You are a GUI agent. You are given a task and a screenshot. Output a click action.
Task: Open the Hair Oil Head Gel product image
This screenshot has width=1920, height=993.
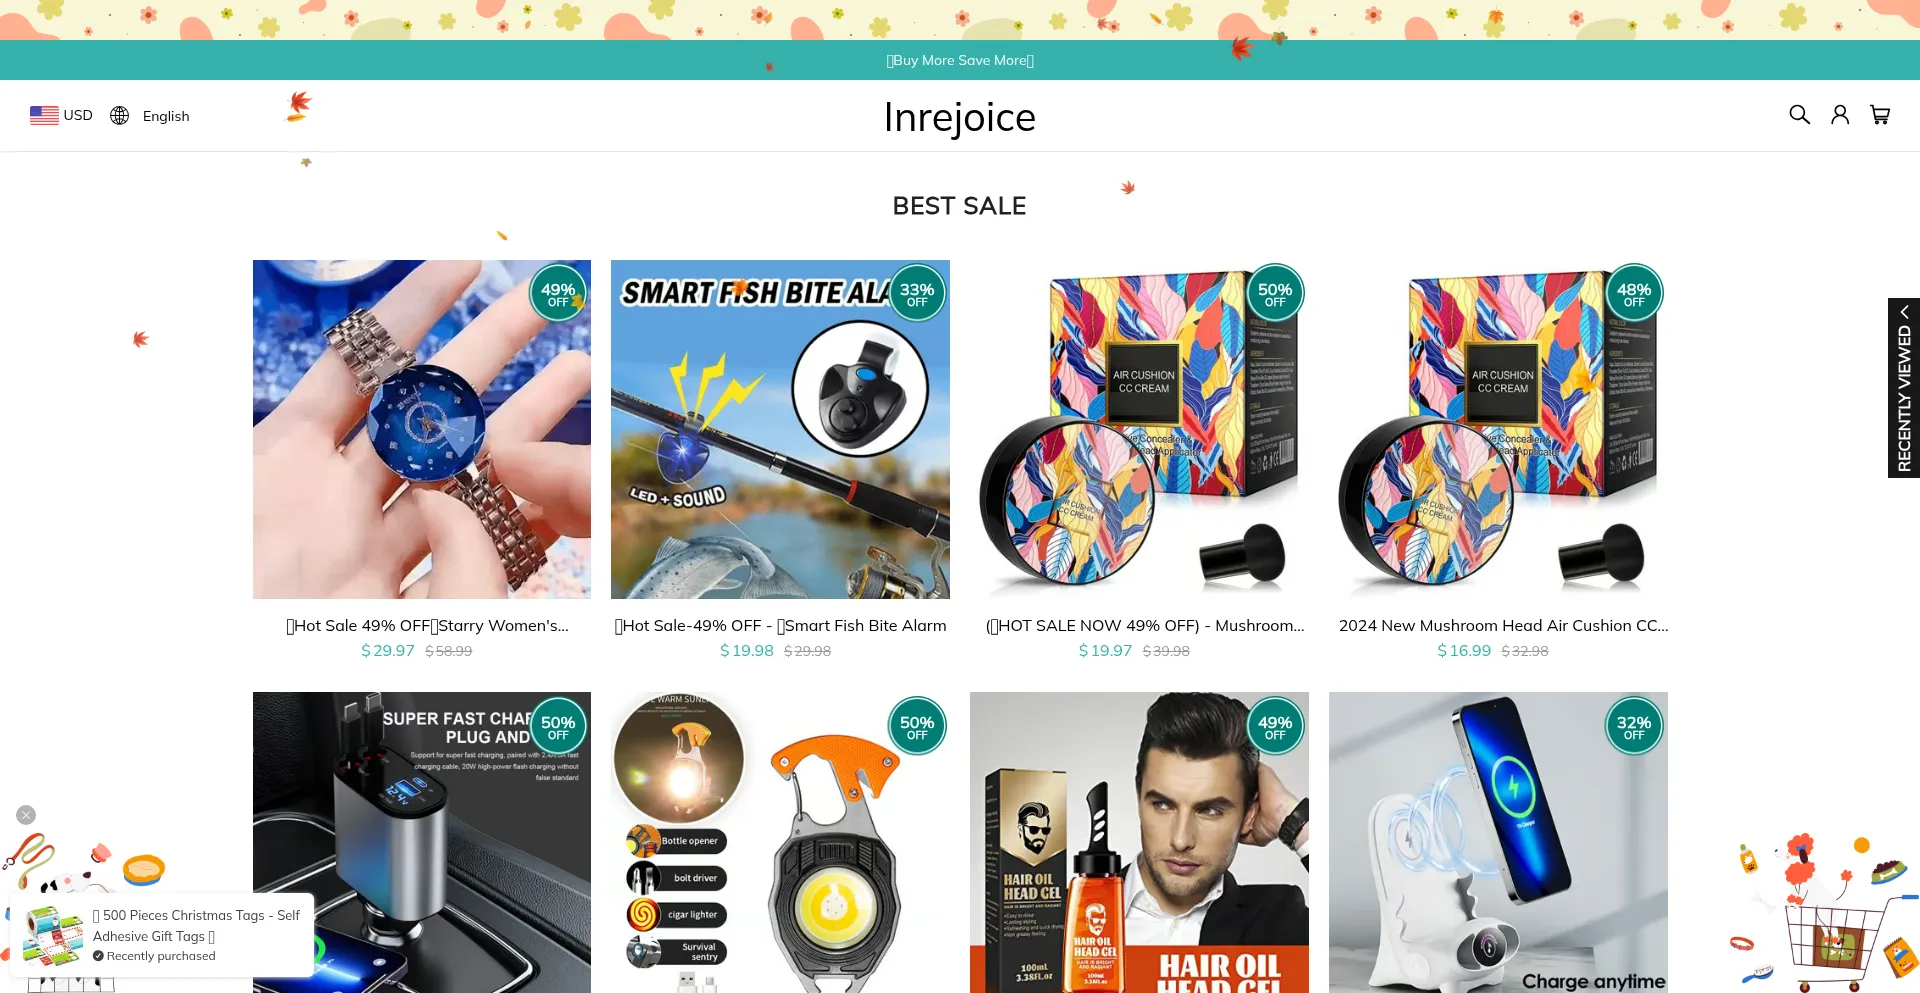point(1139,842)
